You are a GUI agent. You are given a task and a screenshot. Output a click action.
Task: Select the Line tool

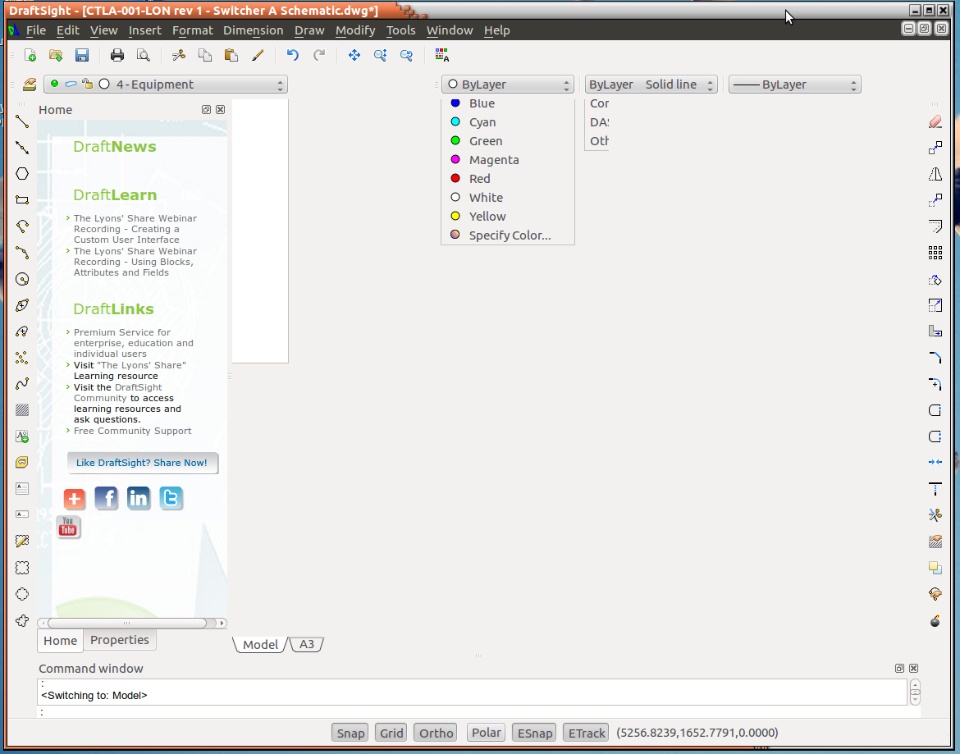(x=22, y=121)
